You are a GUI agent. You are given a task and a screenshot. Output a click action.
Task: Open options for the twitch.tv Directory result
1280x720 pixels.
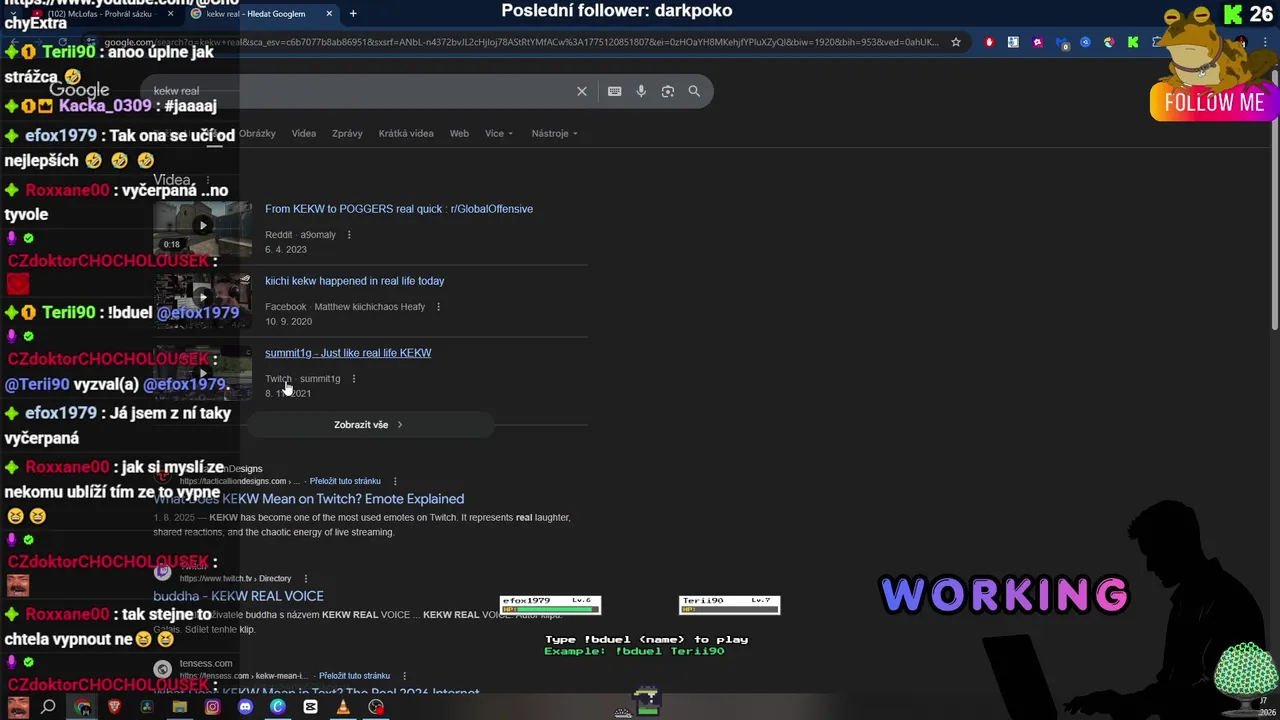[x=305, y=578]
